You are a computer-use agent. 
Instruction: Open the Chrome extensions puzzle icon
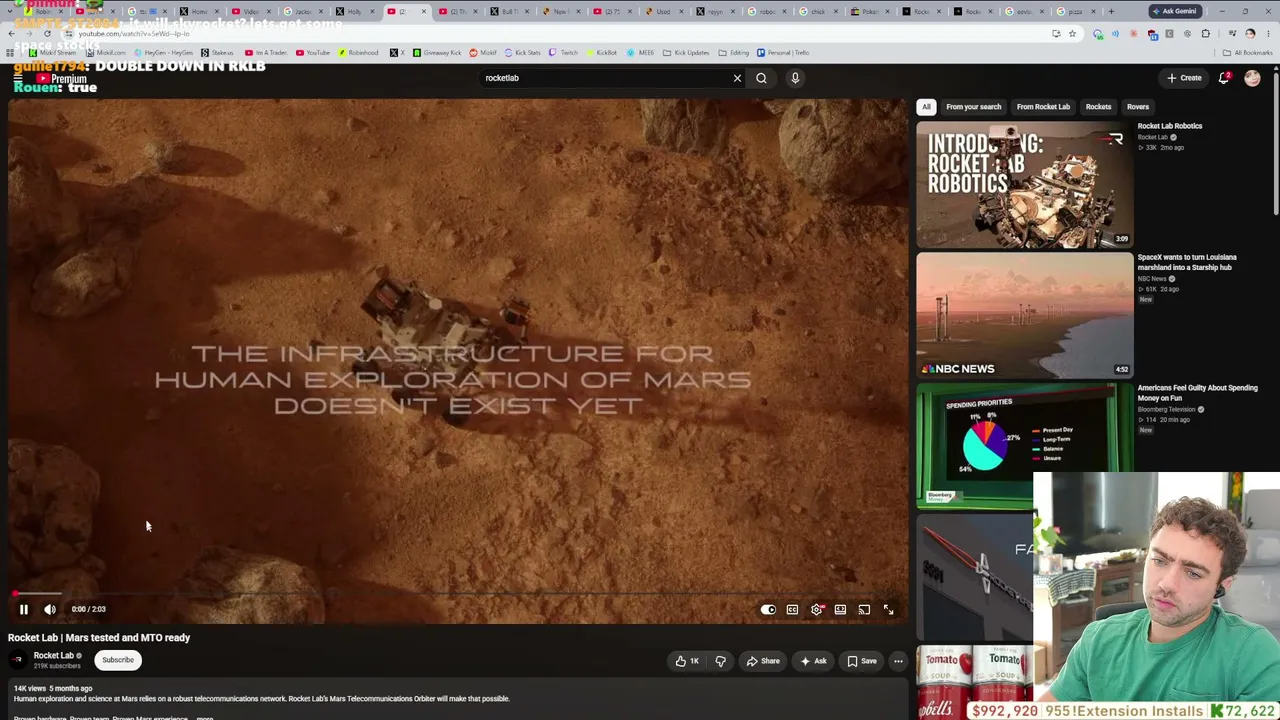point(1205,34)
